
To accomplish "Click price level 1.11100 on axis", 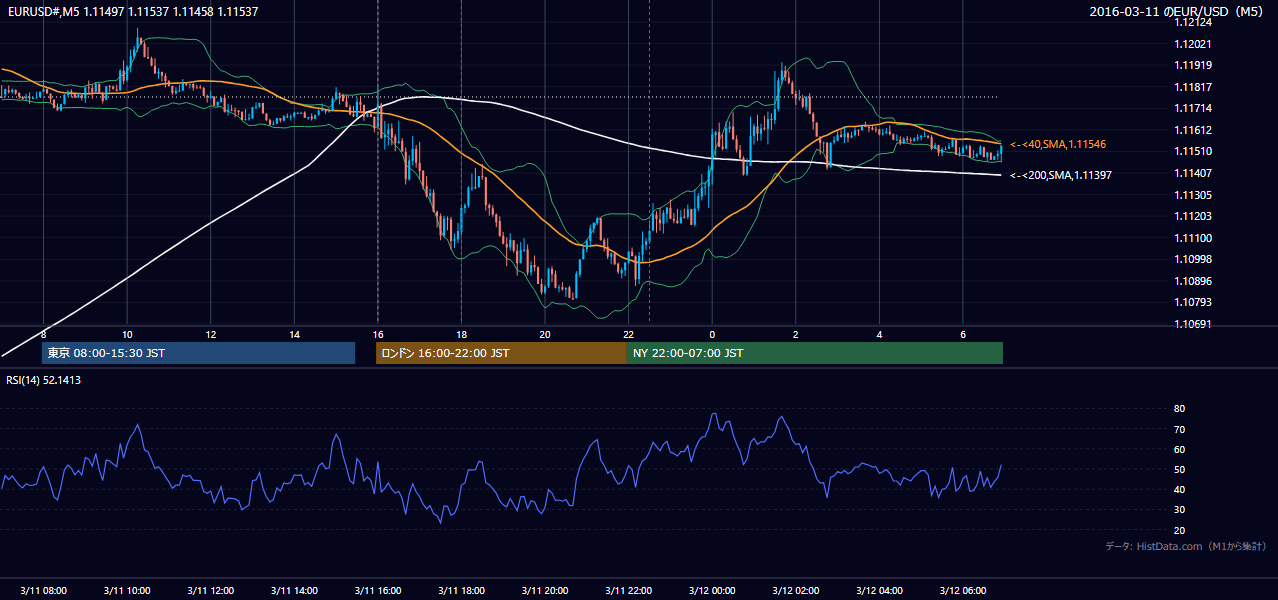I will pyautogui.click(x=1192, y=238).
